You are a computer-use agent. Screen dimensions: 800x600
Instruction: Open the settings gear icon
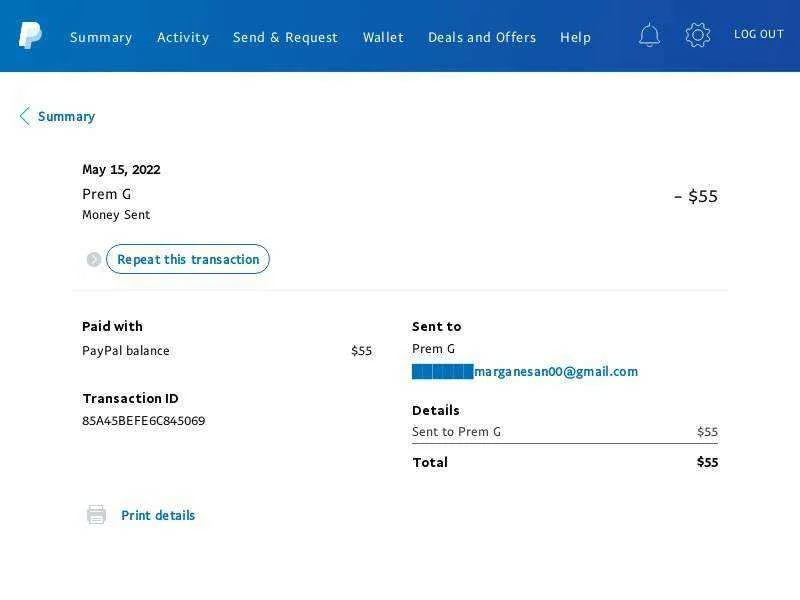coord(697,35)
